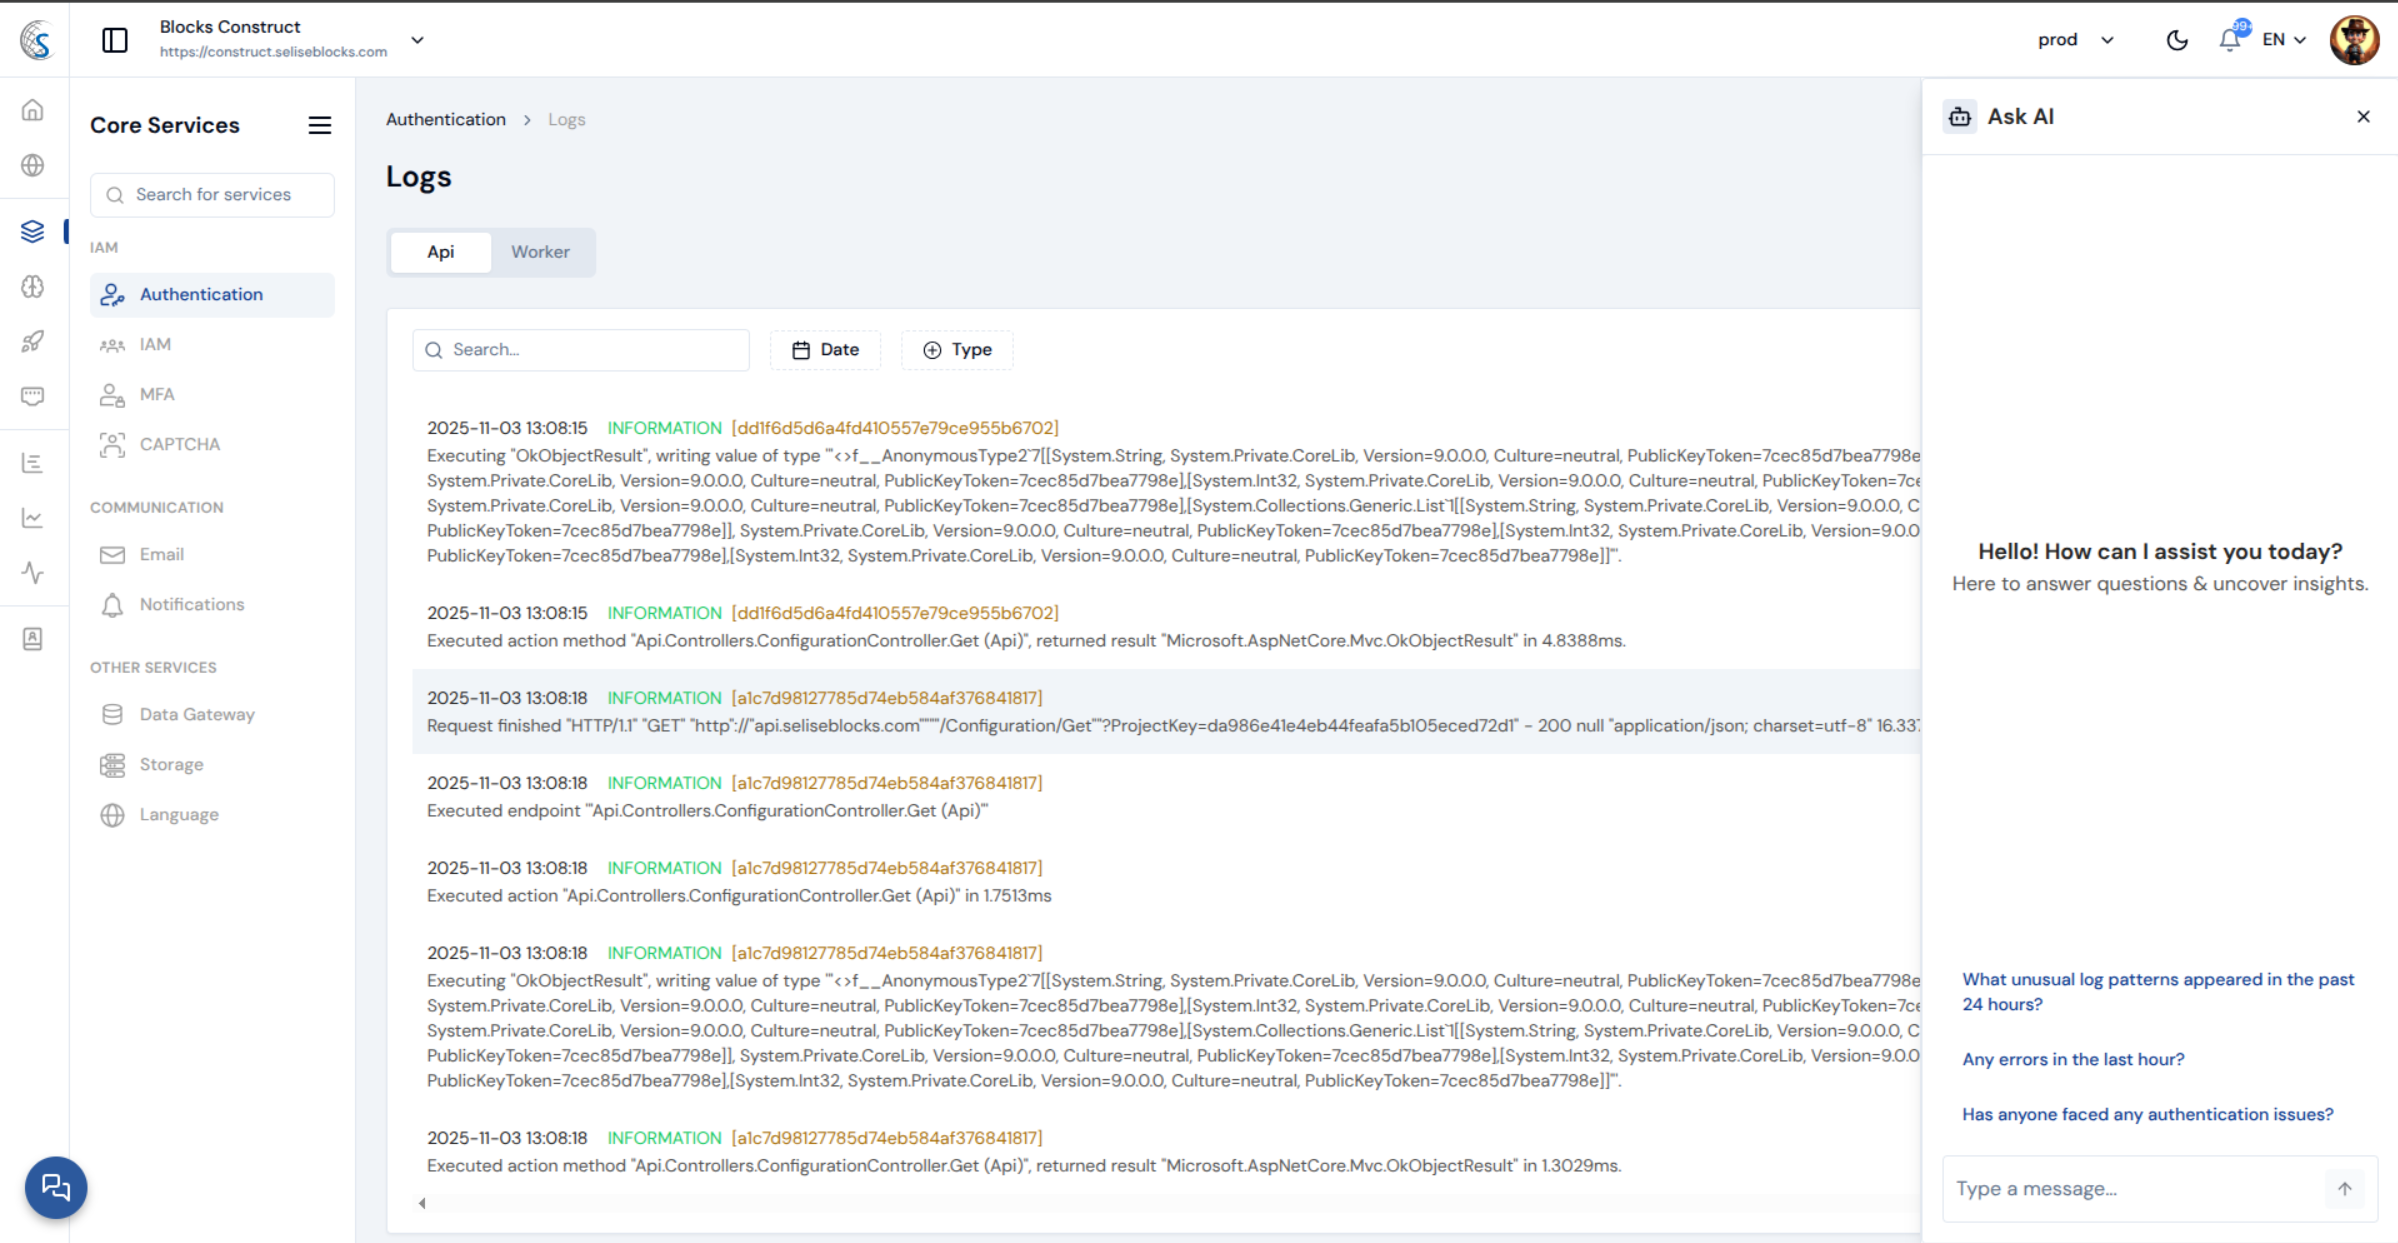Select MFA in Core Services menu
Image resolution: width=2398 pixels, height=1243 pixels.
157,394
